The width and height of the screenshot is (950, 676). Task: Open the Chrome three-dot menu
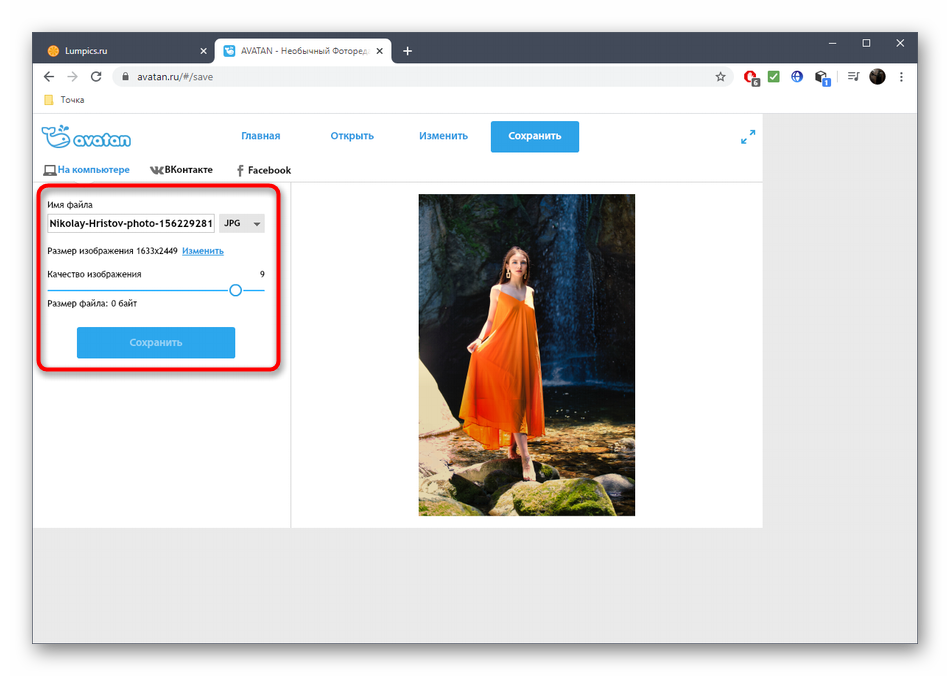point(901,77)
